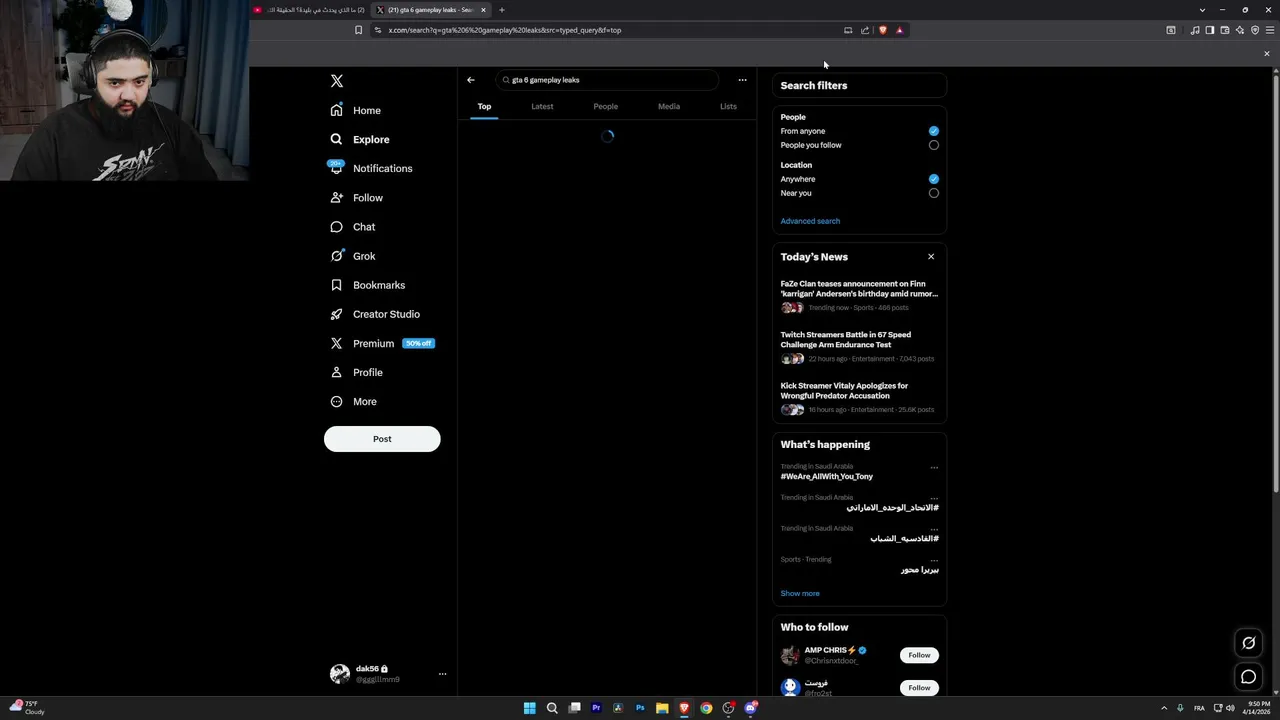Open the floating Grok button at bottom right

click(1248, 643)
